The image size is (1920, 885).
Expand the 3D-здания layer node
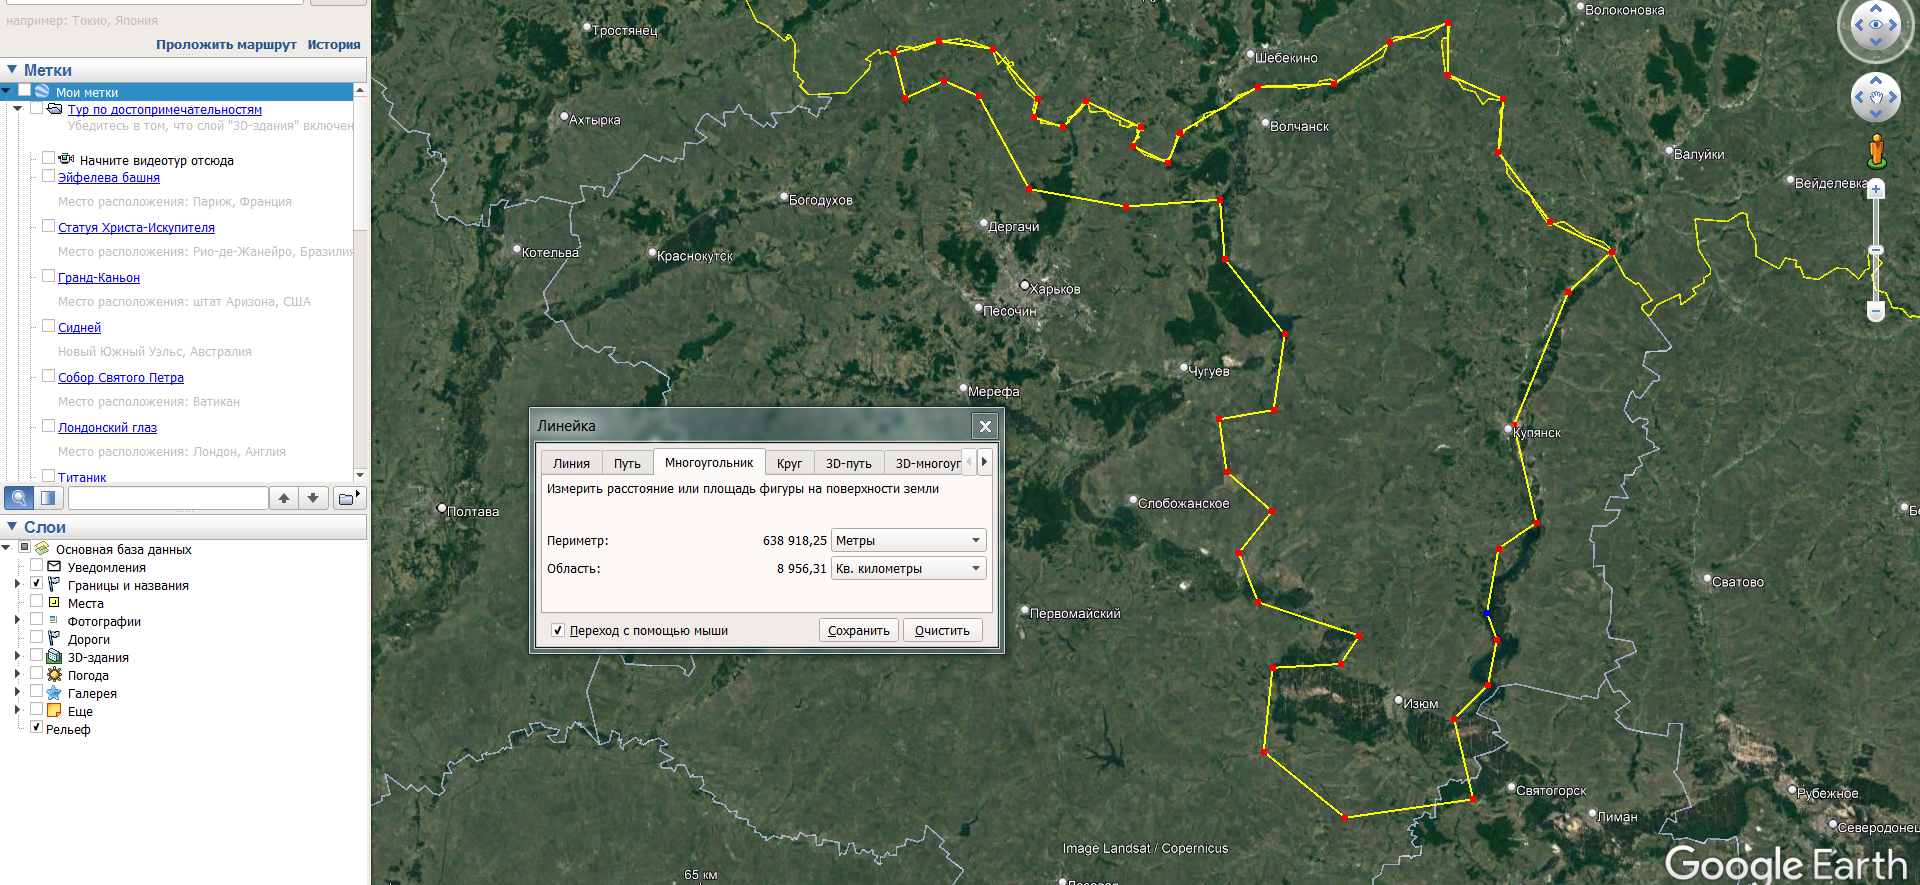point(17,656)
